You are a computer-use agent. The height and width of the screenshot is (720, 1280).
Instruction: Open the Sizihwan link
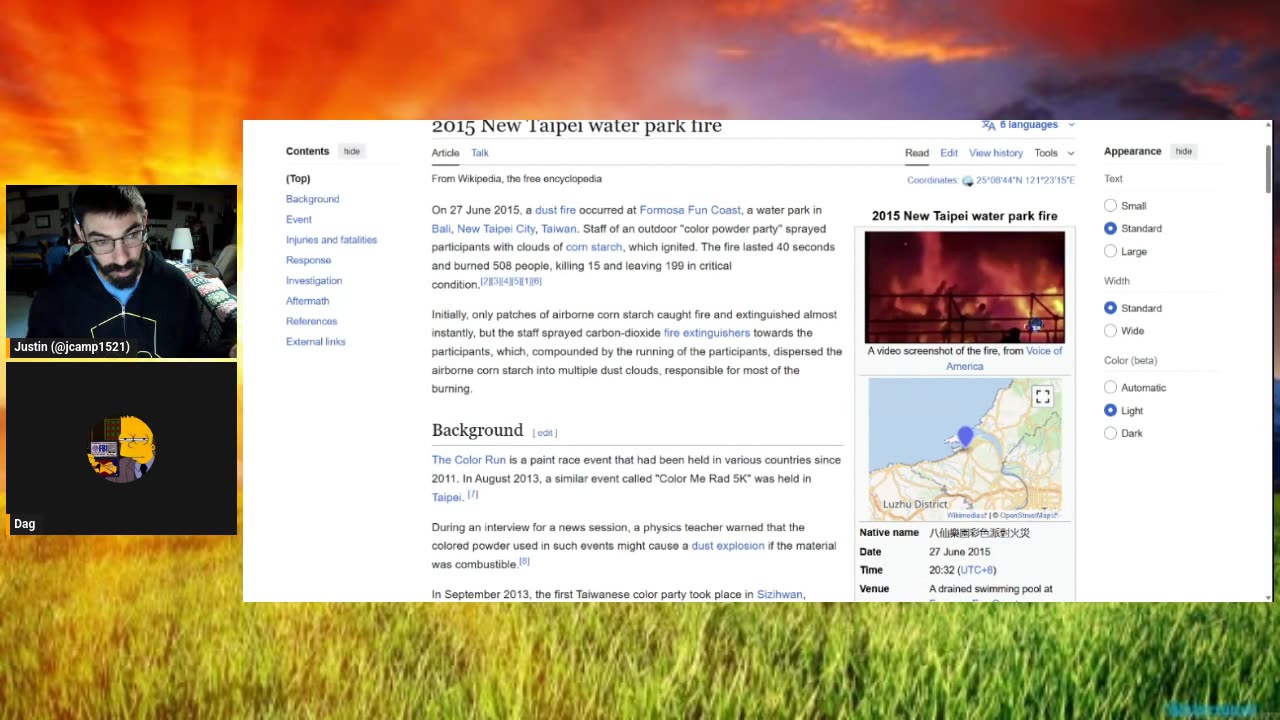click(780, 594)
